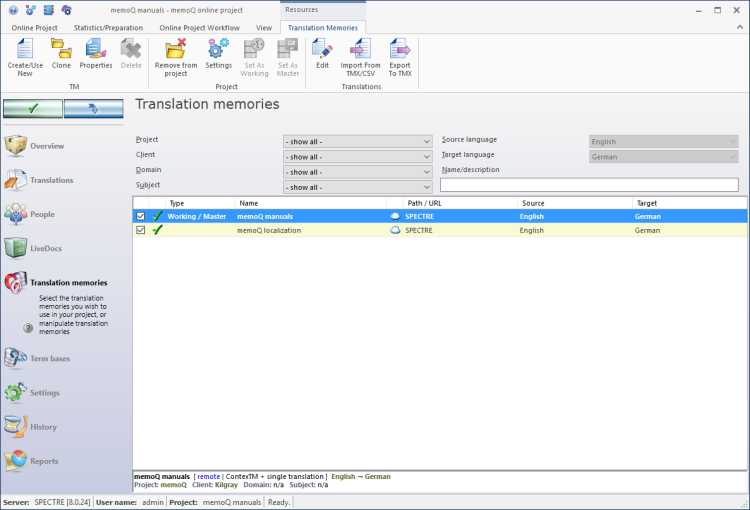Expand the Project filter dropdown

[x=358, y=142]
